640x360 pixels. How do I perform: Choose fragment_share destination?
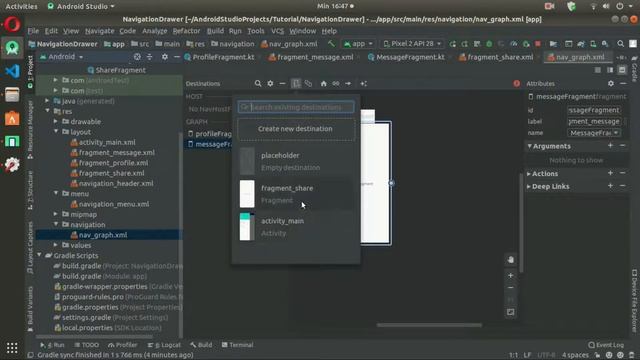click(x=296, y=194)
